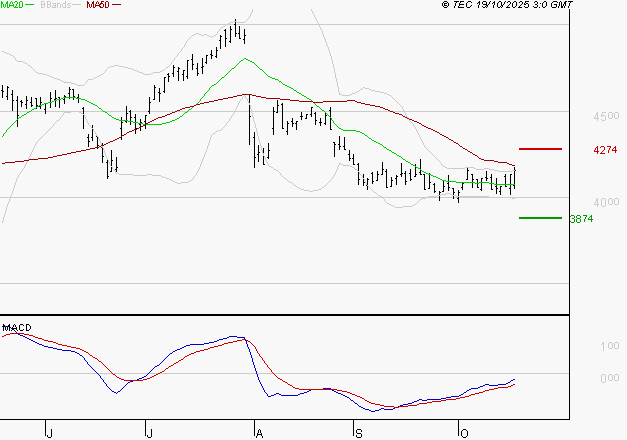The height and width of the screenshot is (440, 627).
Task: Select the O month axis marker
Action: [x=462, y=432]
